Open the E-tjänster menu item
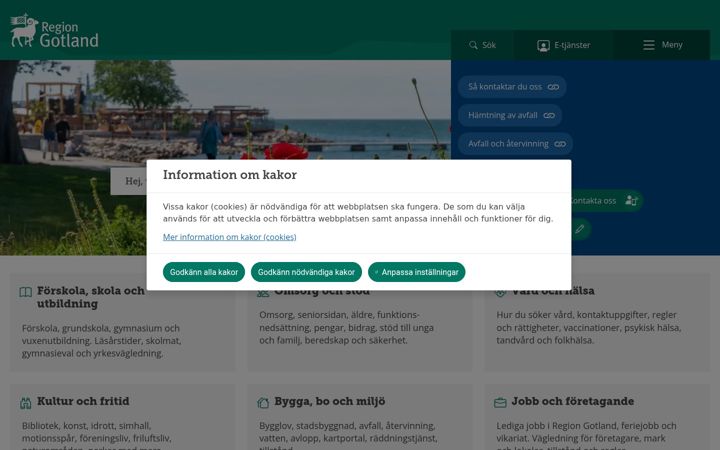Viewport: 720px width, 450px height. [564, 45]
